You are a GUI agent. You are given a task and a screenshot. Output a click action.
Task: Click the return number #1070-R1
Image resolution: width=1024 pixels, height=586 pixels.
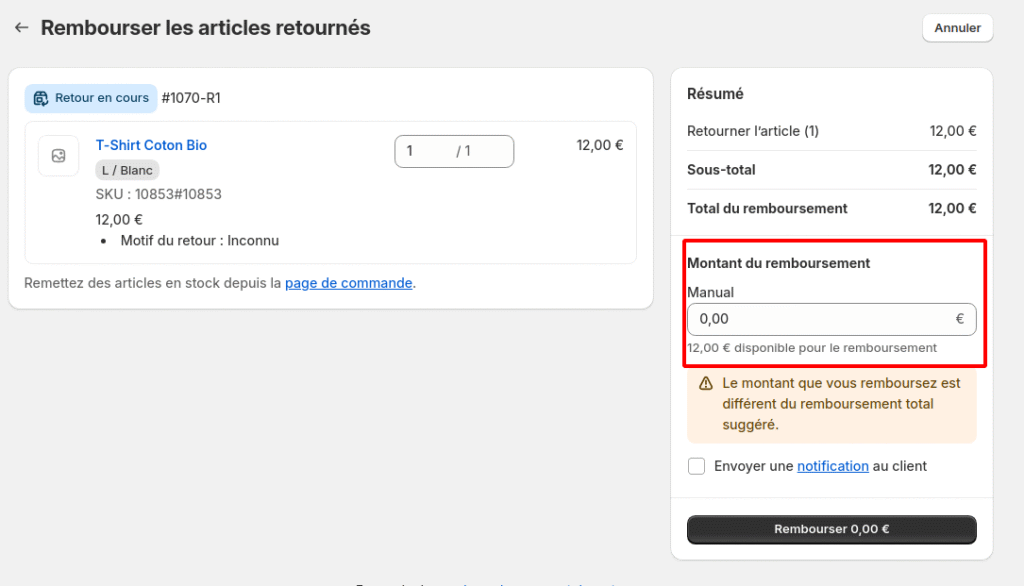191,98
